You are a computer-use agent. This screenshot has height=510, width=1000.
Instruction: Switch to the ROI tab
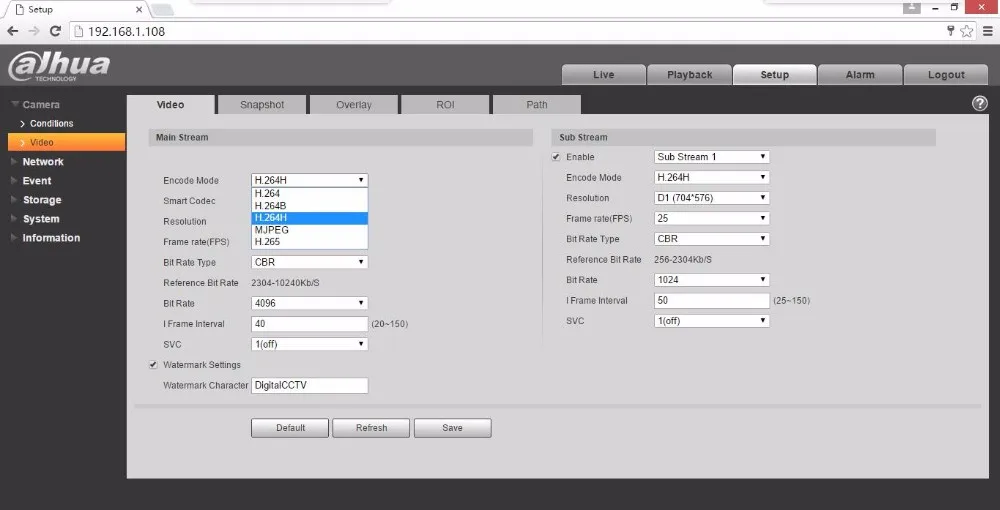(445, 105)
